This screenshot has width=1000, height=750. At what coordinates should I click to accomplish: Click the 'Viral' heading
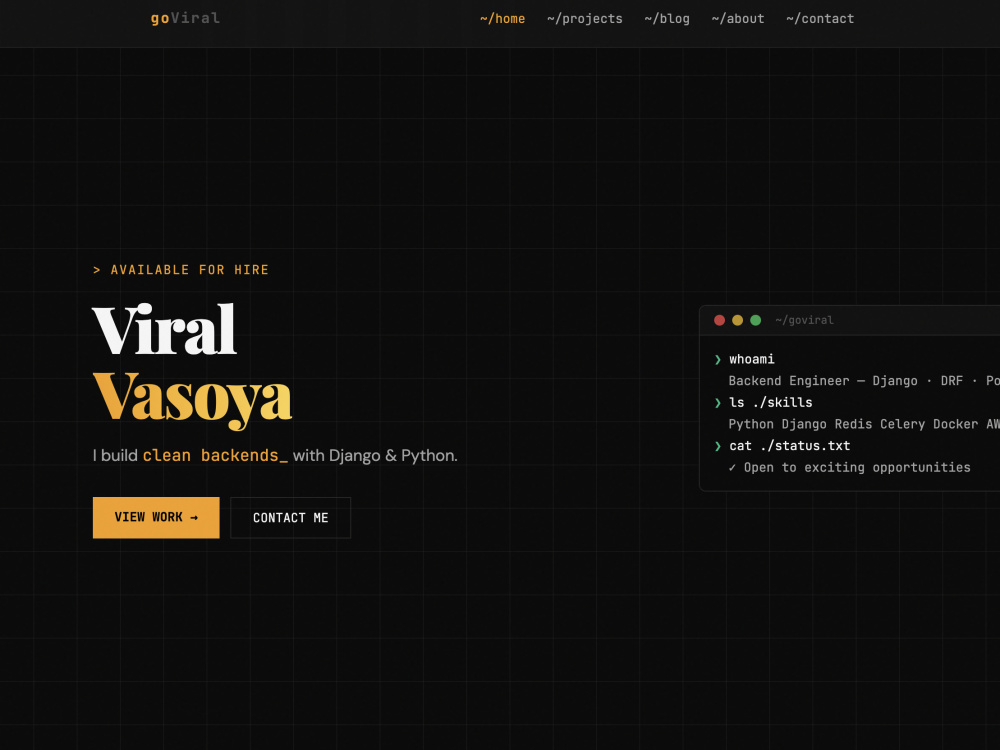click(x=165, y=329)
